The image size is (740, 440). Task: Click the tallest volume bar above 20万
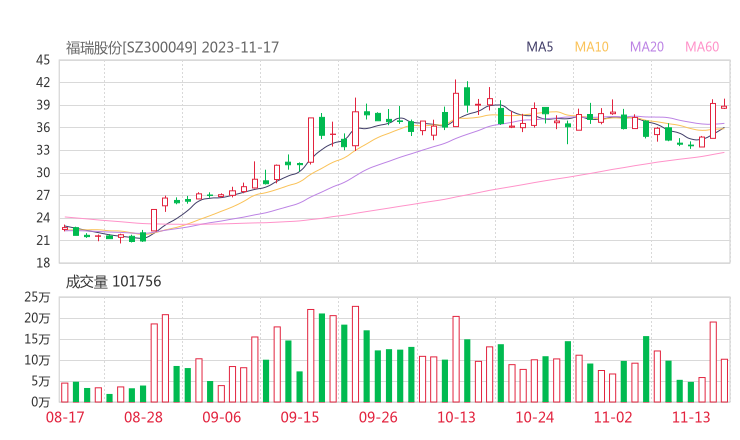[355, 354]
